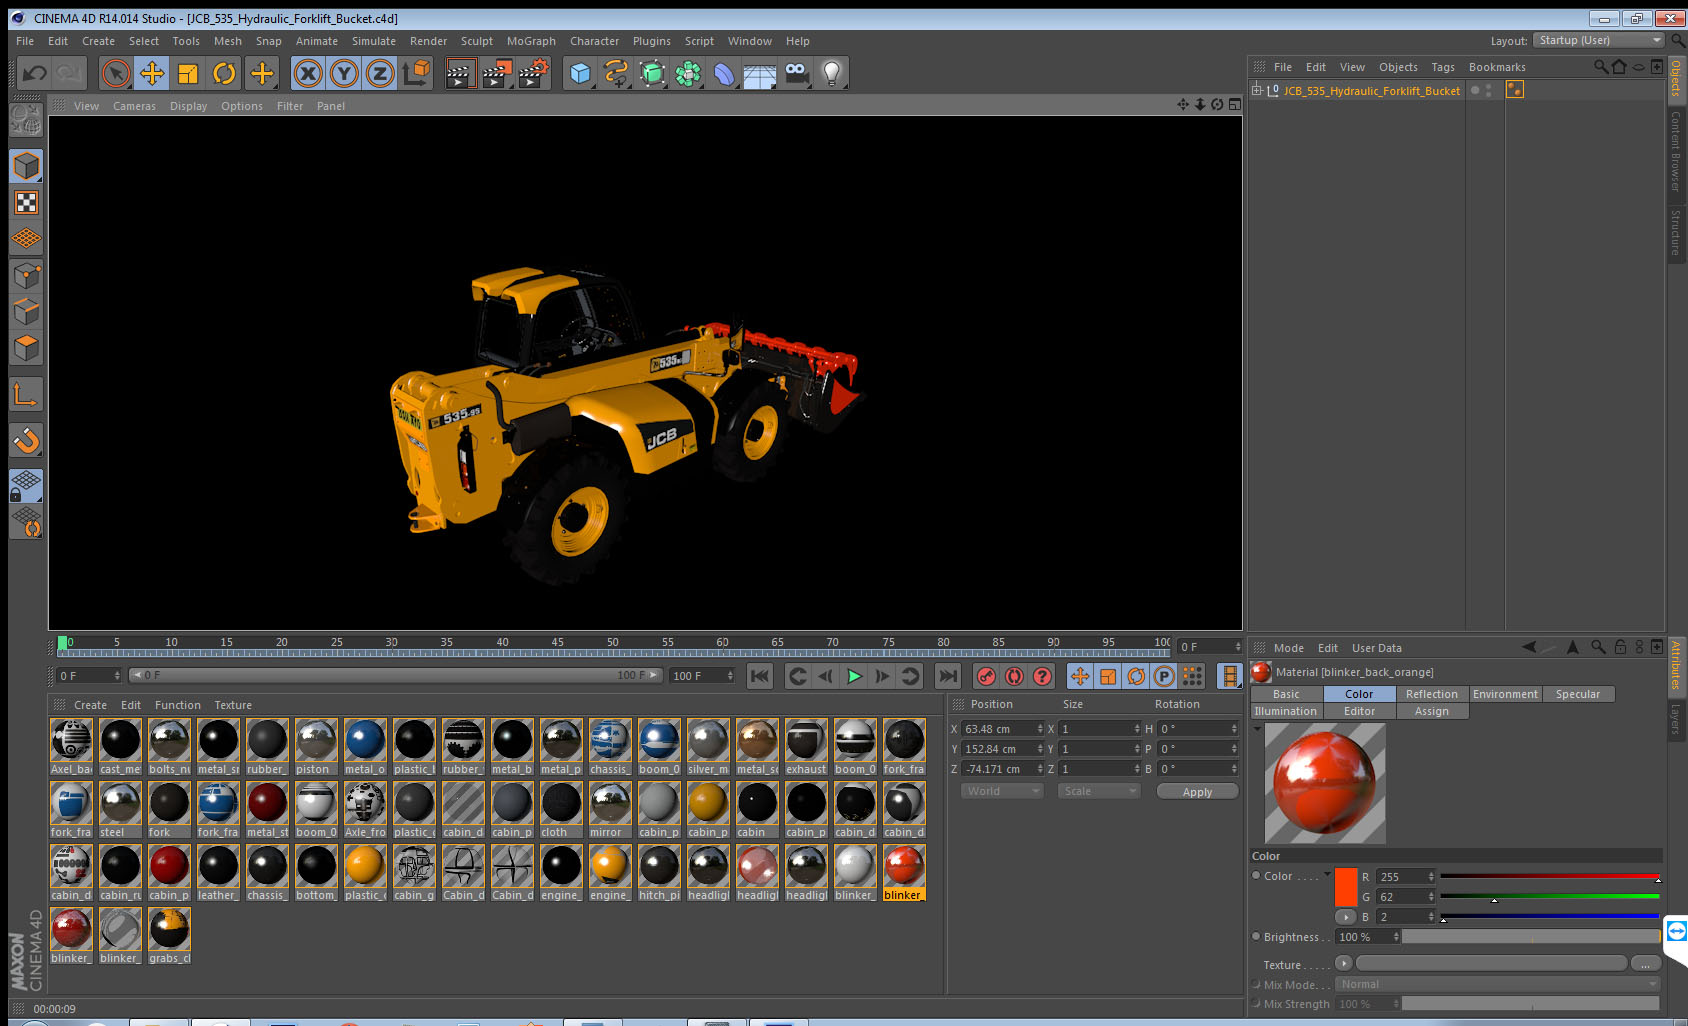This screenshot has width=1688, height=1026.
Task: Switch to Points mode
Action: (x=26, y=275)
